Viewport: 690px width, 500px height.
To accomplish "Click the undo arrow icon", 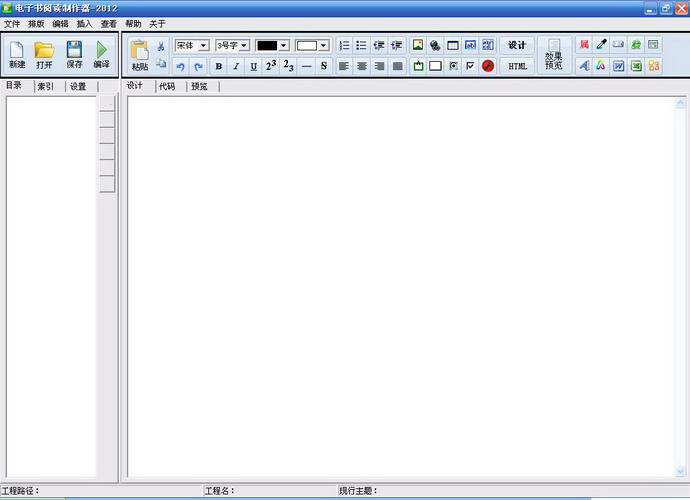I will [x=180, y=66].
